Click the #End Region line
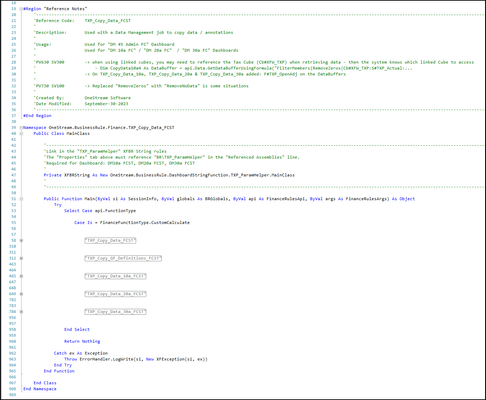Image resolution: width=486 pixels, height=400 pixels. 37,116
